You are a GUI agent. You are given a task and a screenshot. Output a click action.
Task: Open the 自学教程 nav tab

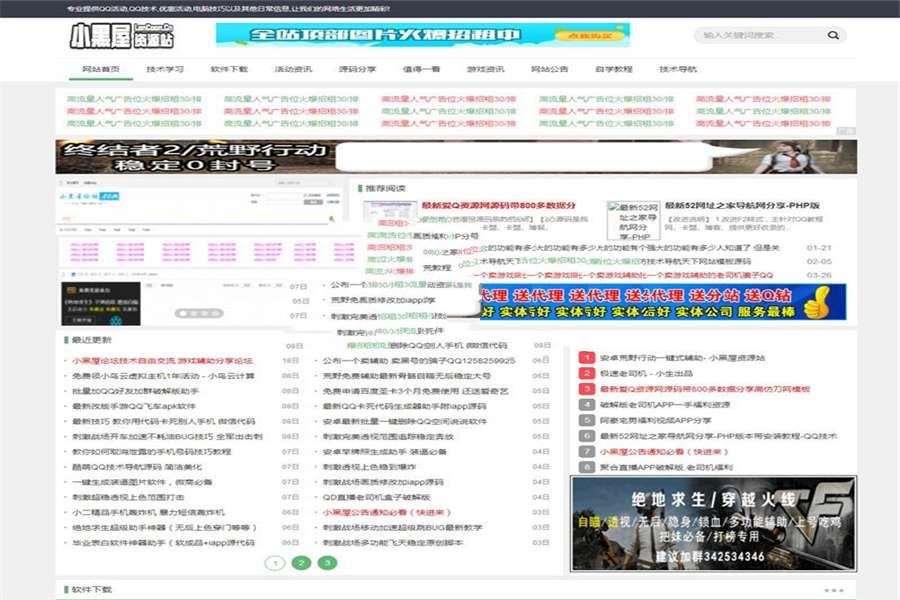614,69
